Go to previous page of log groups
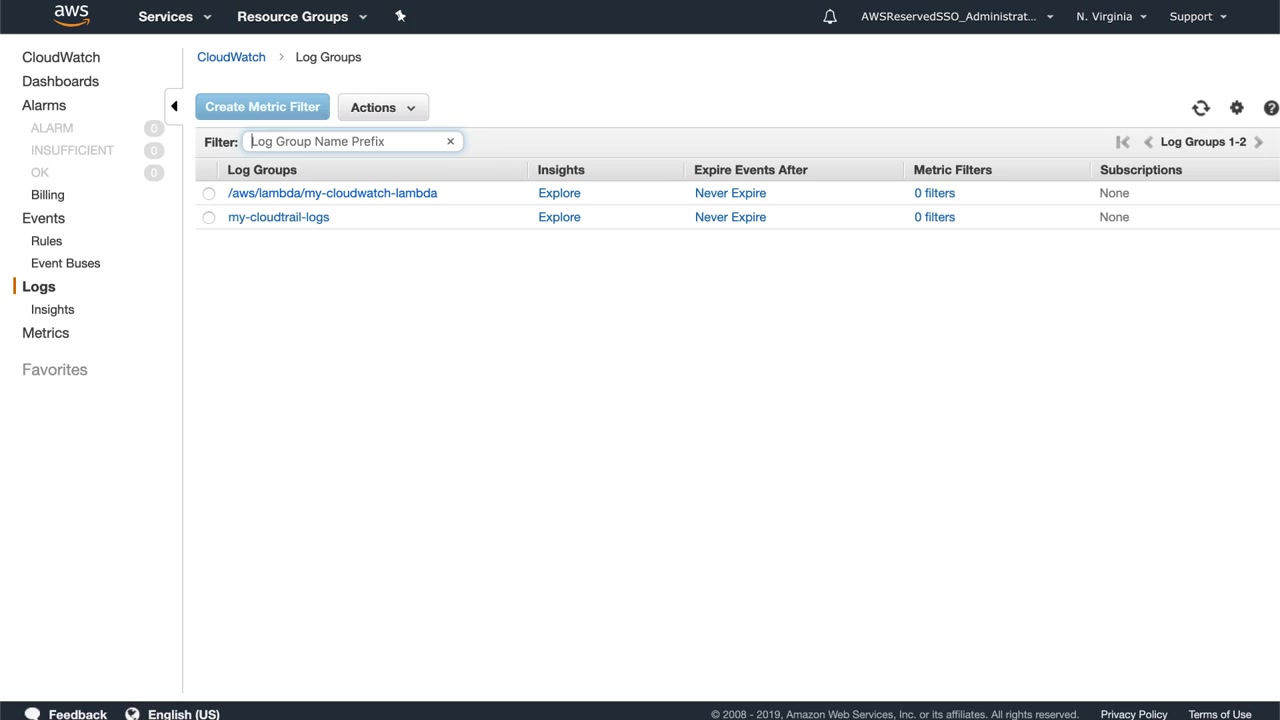 pyautogui.click(x=1148, y=142)
